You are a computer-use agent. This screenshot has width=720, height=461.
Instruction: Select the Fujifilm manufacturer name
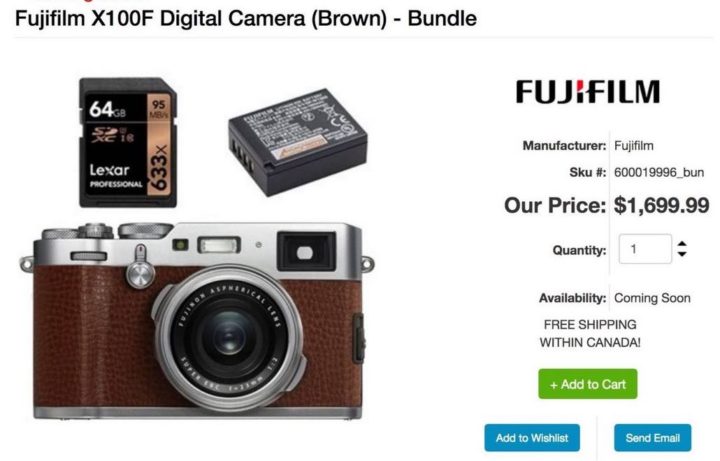click(x=634, y=146)
